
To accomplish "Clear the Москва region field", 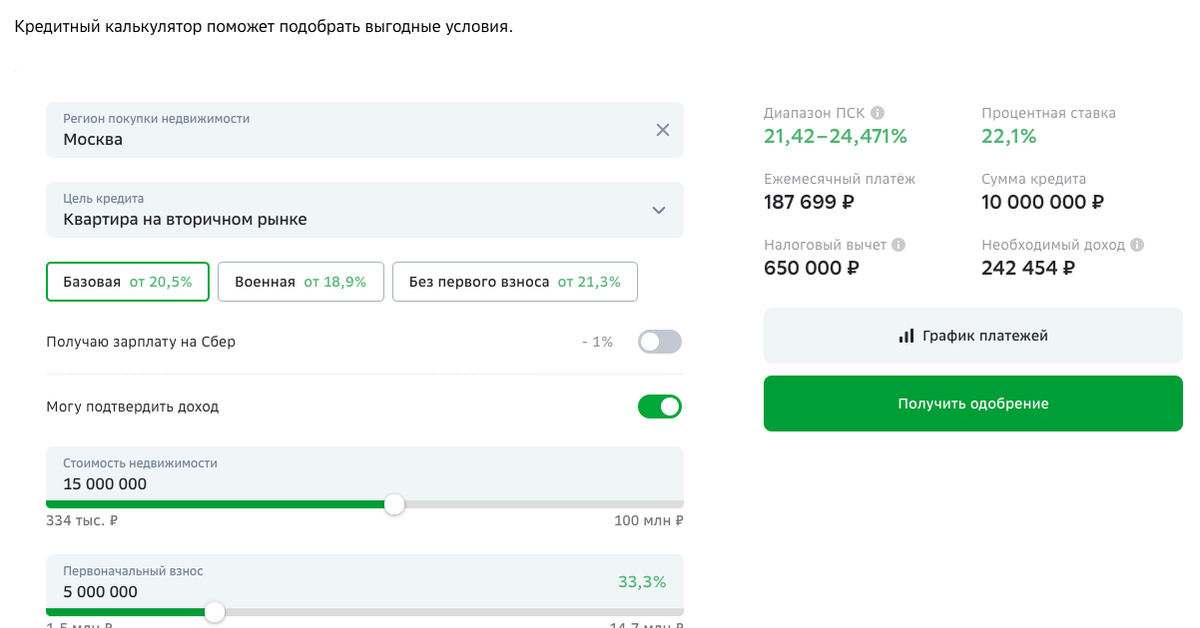I will [662, 130].
